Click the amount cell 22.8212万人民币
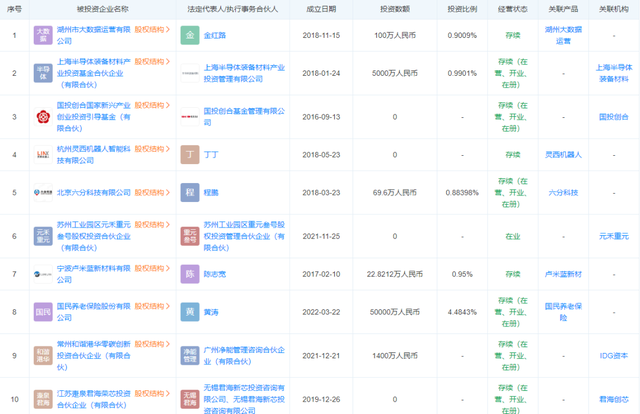The height and width of the screenshot is (414, 640). pyautogui.click(x=395, y=274)
